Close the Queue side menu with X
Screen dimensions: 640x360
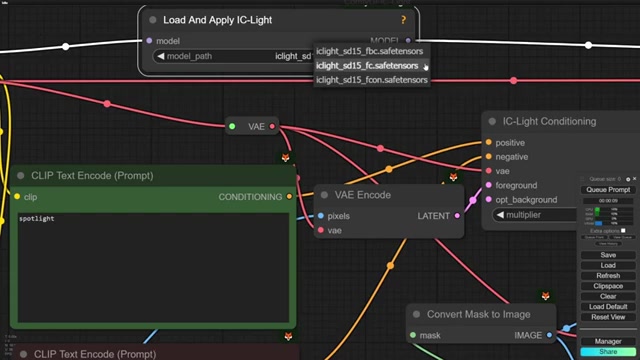click(634, 179)
